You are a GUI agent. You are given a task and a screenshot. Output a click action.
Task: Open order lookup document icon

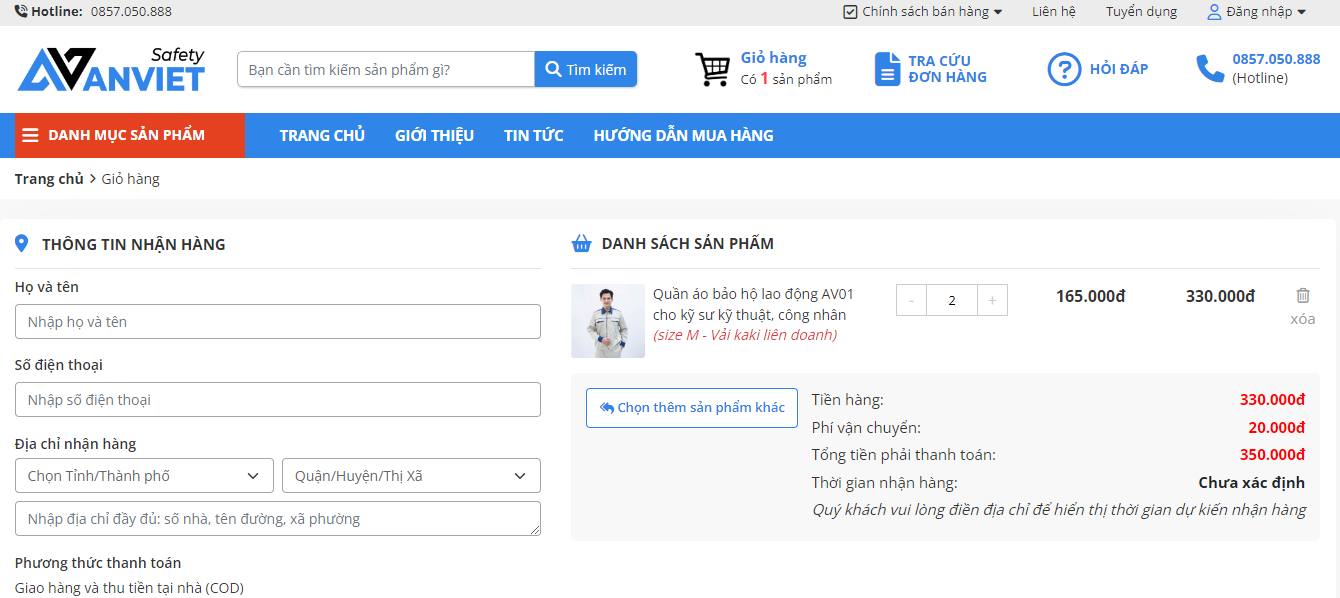point(887,69)
